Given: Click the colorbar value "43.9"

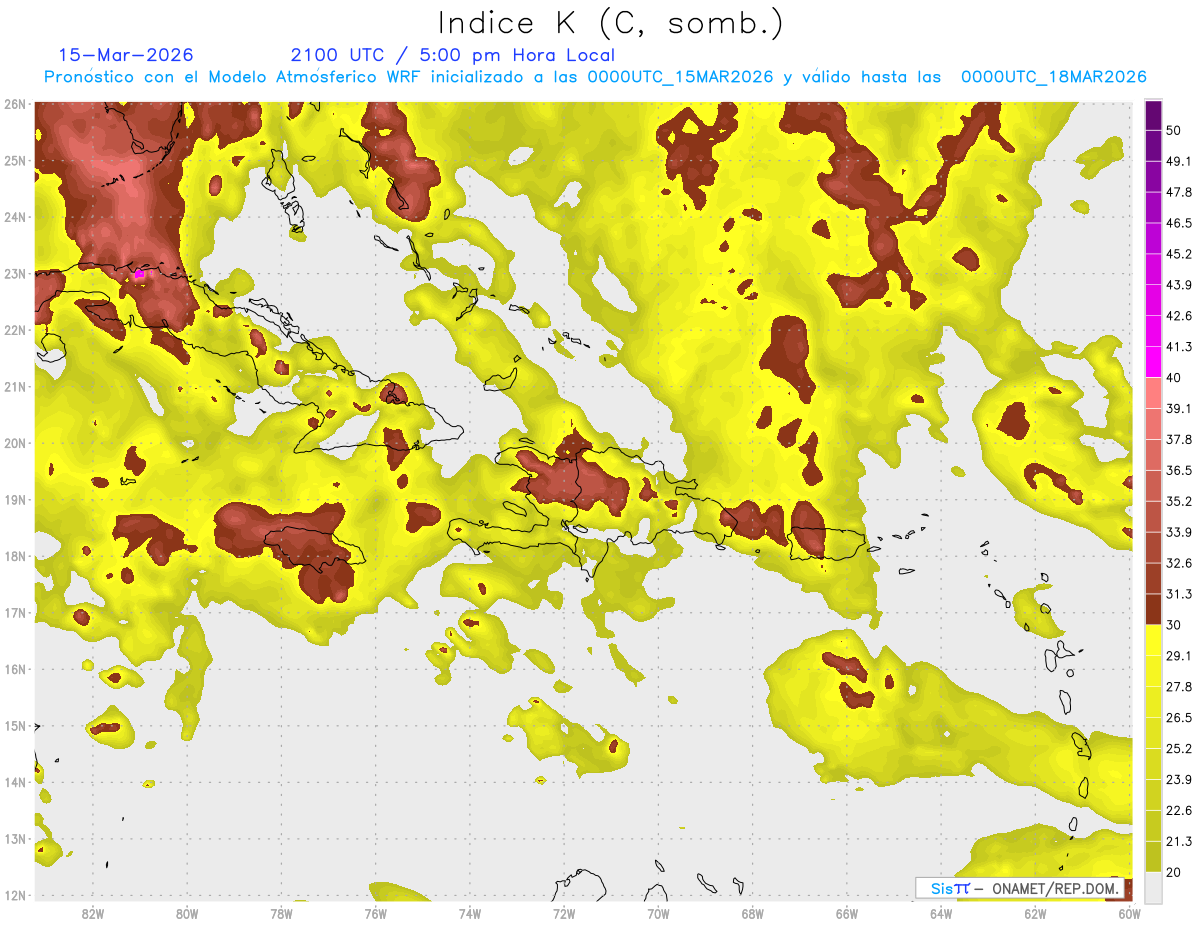Looking at the screenshot, I should coord(1179,285).
